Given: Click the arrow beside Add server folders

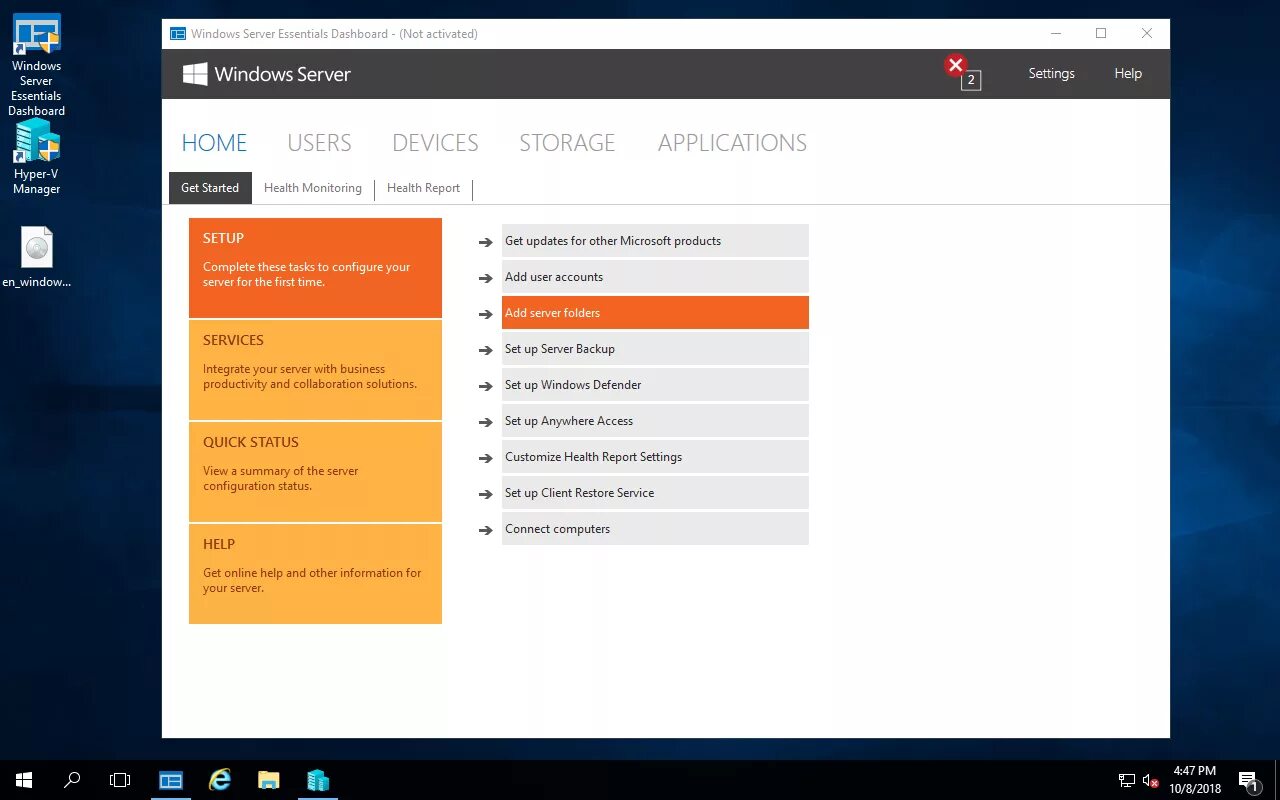Looking at the screenshot, I should point(486,314).
